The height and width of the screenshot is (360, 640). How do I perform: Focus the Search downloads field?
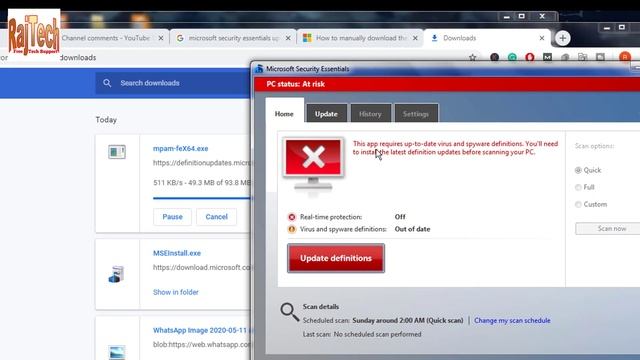[x=173, y=83]
